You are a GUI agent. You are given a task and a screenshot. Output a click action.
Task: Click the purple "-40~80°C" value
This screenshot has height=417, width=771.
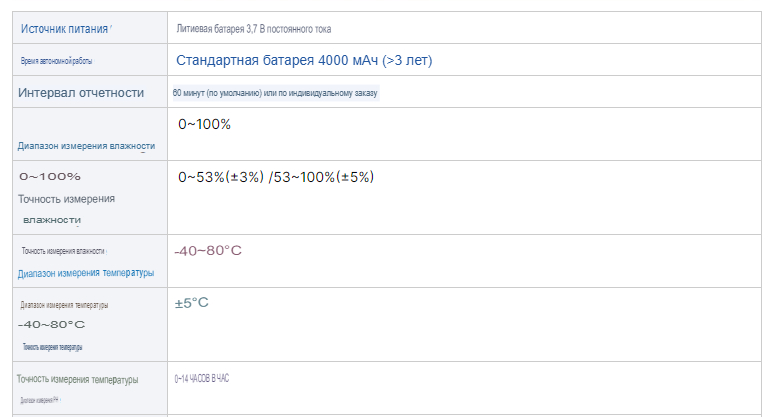click(x=208, y=250)
